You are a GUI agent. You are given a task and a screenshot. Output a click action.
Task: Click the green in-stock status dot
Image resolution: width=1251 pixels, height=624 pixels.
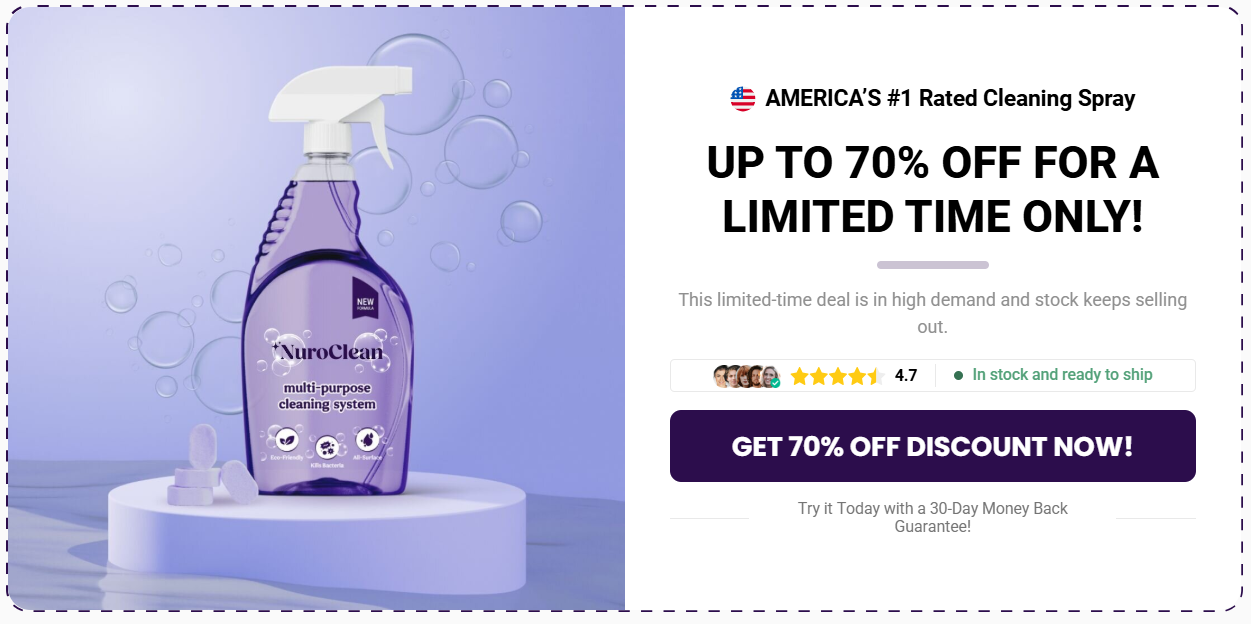[x=958, y=375]
